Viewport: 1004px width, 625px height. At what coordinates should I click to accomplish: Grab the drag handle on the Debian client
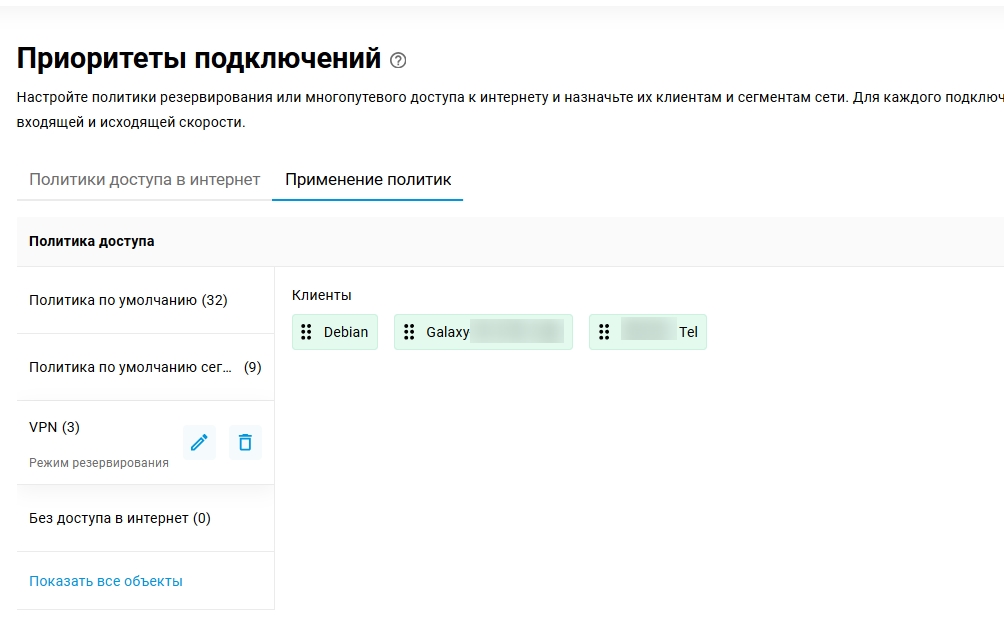307,332
